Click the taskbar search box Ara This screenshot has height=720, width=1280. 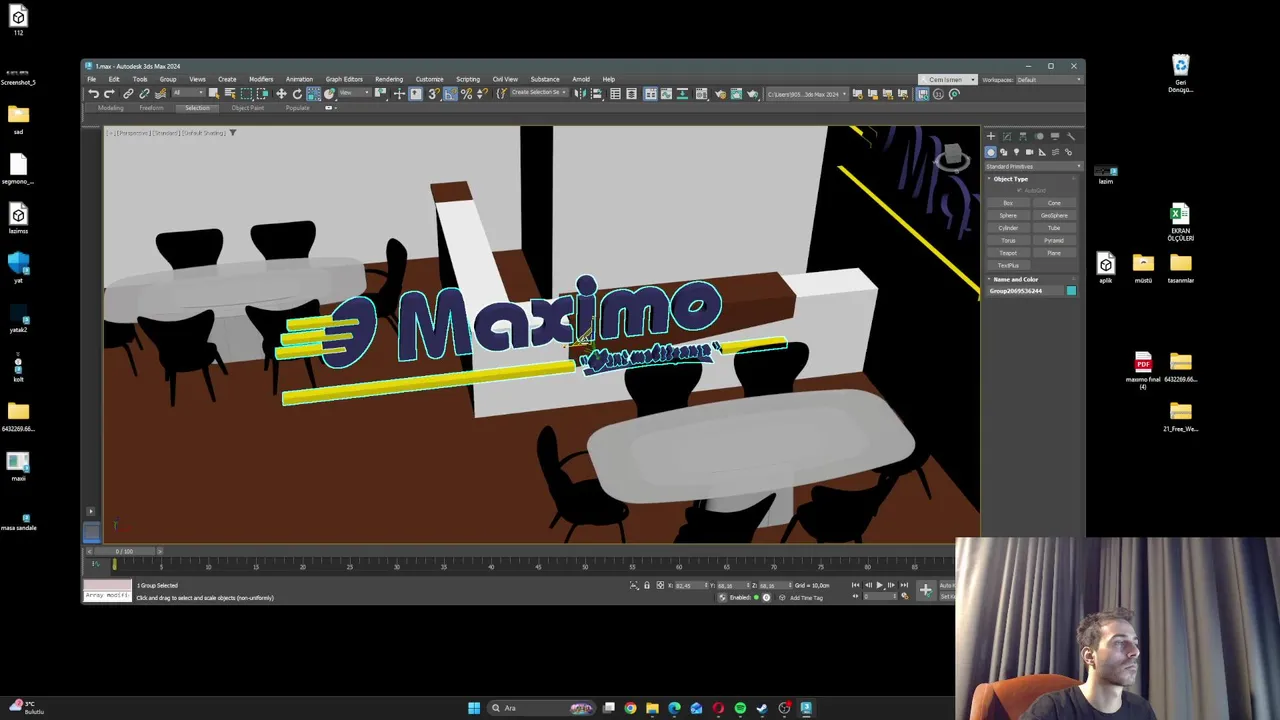coord(541,708)
